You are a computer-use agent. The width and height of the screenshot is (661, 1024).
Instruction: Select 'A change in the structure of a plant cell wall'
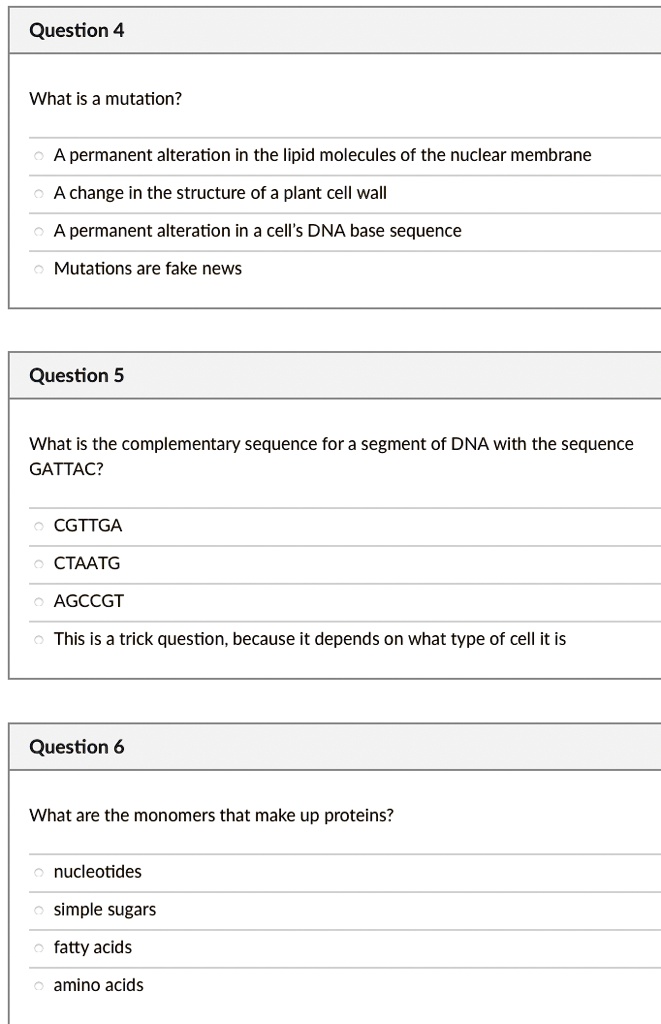point(38,193)
